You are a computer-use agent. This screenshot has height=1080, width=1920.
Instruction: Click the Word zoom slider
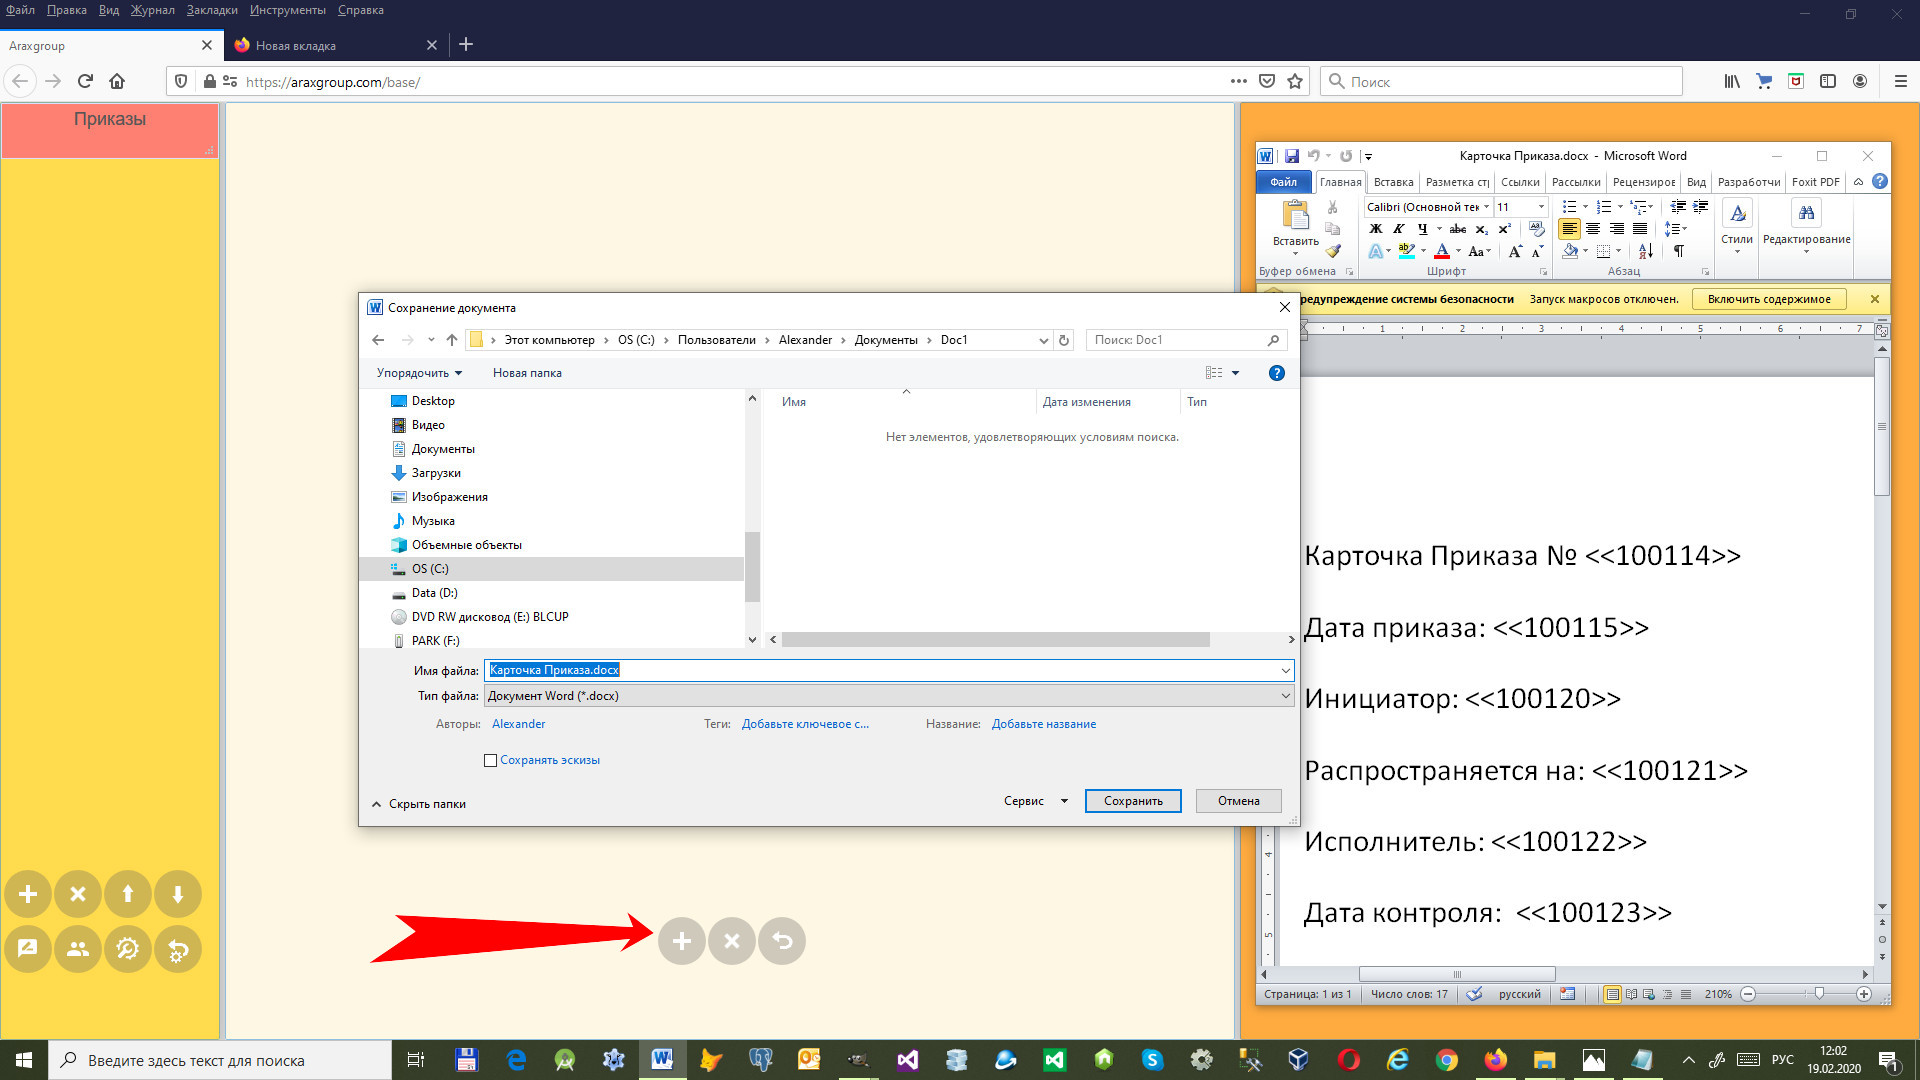(x=1818, y=994)
